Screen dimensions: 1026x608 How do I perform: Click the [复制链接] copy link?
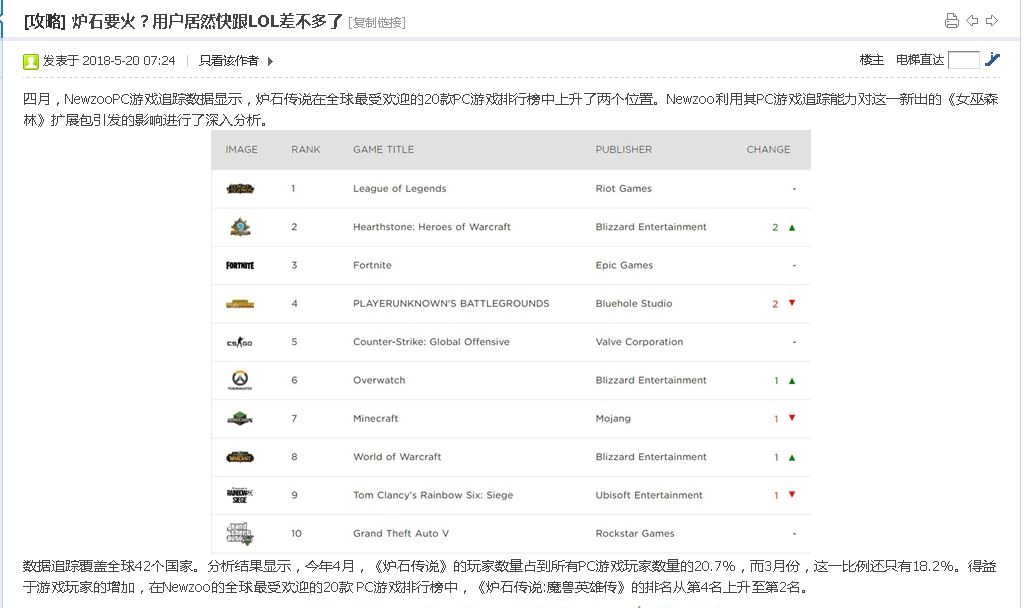tap(377, 23)
